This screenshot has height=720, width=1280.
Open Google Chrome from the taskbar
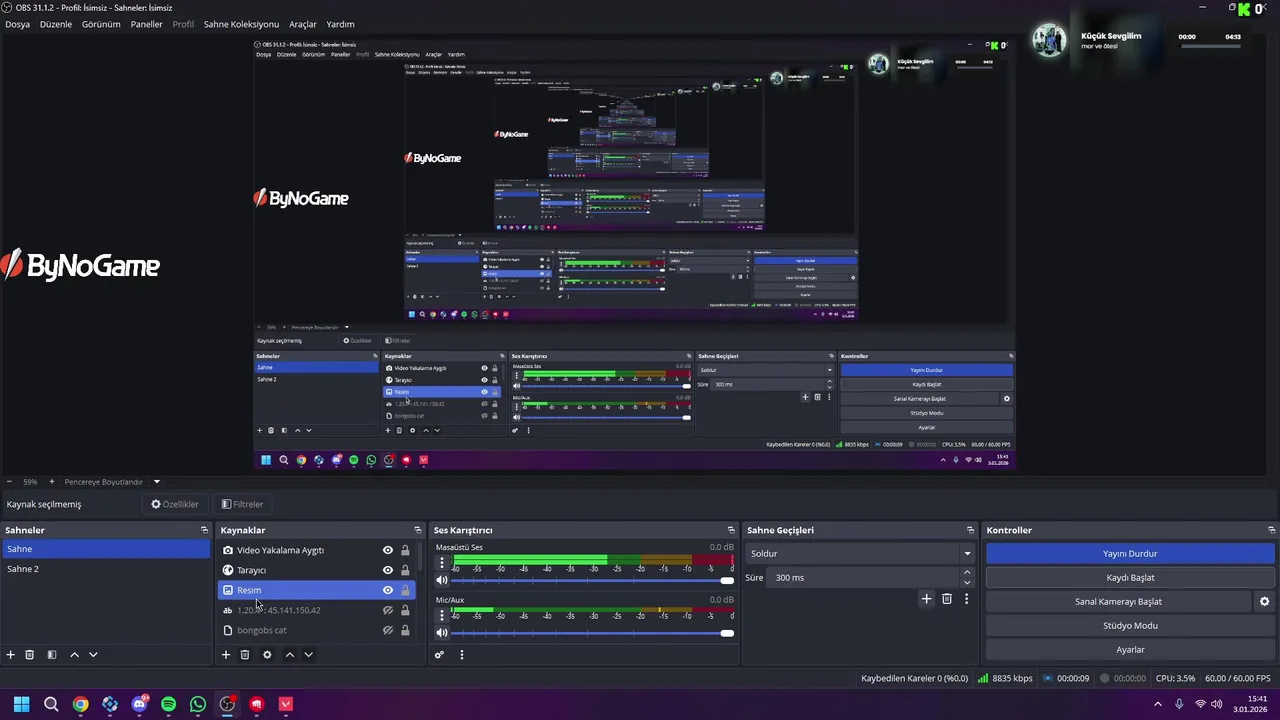pos(80,704)
